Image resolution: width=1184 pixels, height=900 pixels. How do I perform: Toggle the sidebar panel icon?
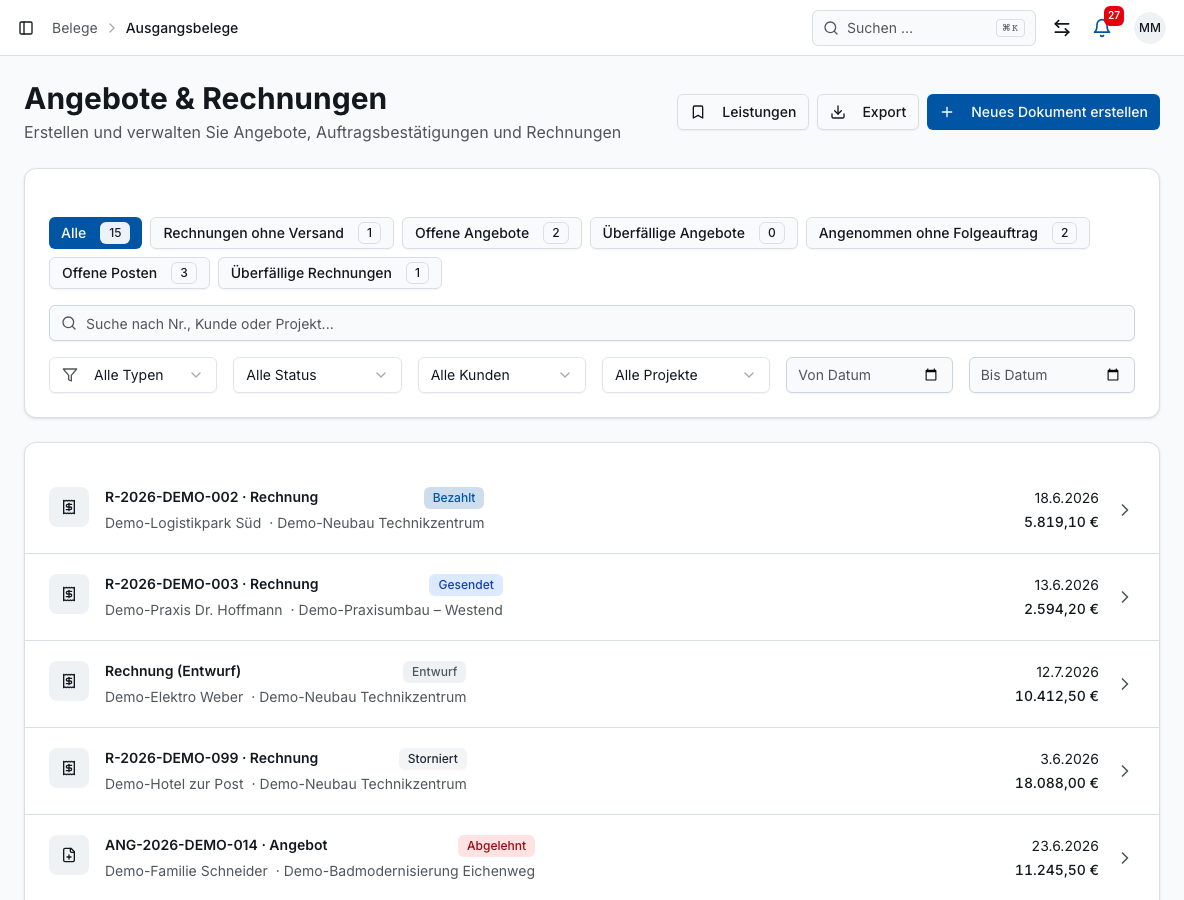click(26, 28)
